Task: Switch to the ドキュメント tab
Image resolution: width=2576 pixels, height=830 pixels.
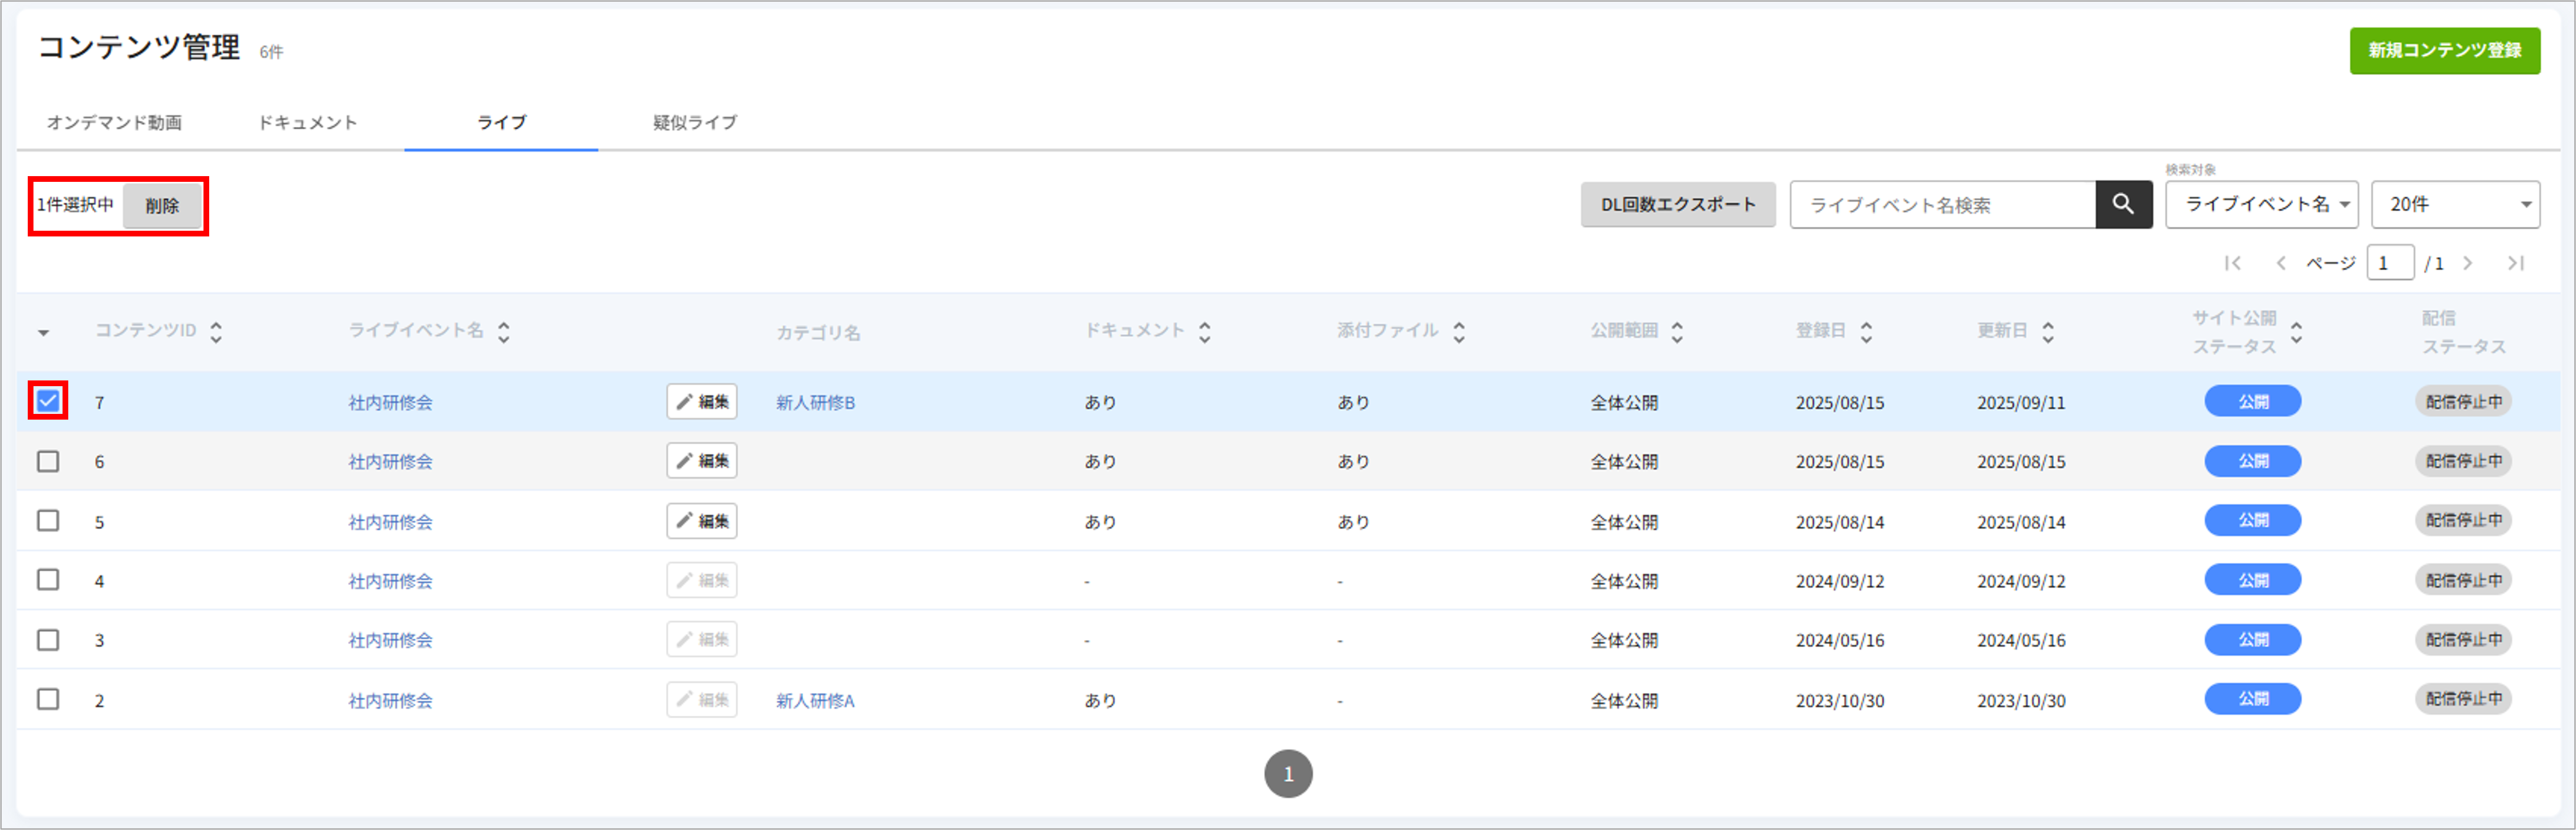Action: pyautogui.click(x=308, y=123)
